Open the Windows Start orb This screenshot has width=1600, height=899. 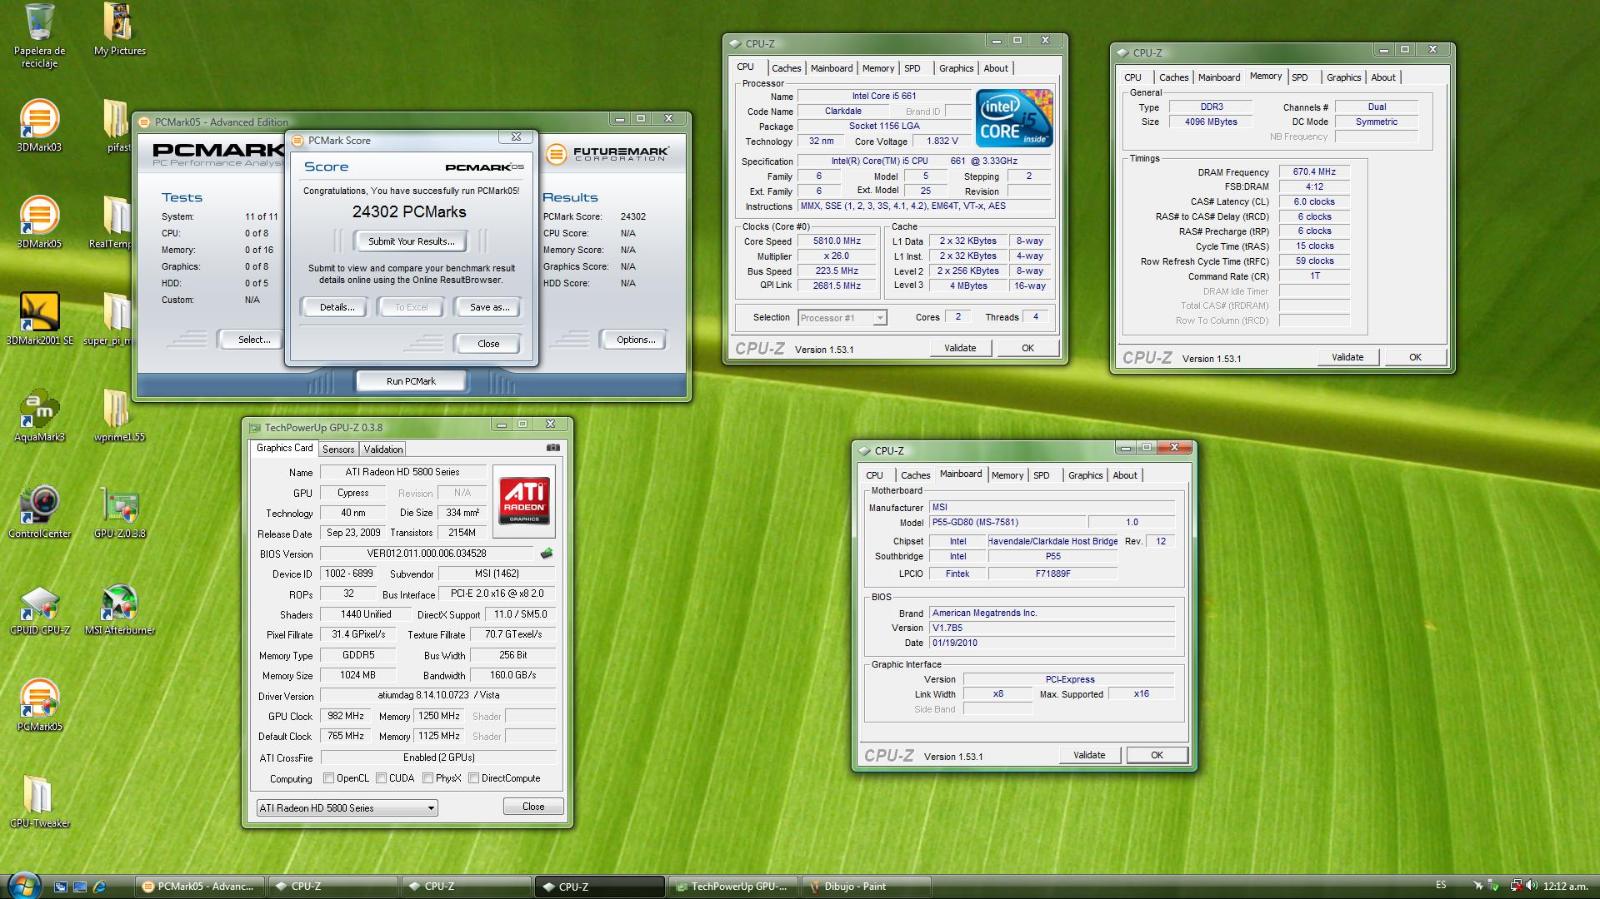click(x=24, y=885)
